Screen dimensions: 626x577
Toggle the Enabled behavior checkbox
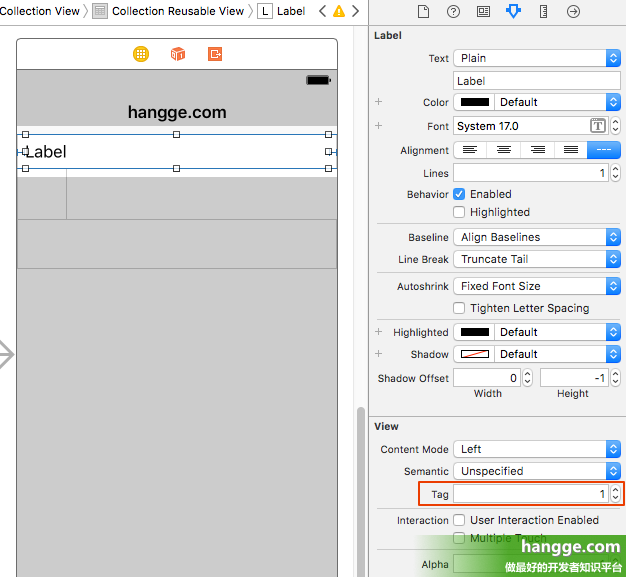coord(459,194)
